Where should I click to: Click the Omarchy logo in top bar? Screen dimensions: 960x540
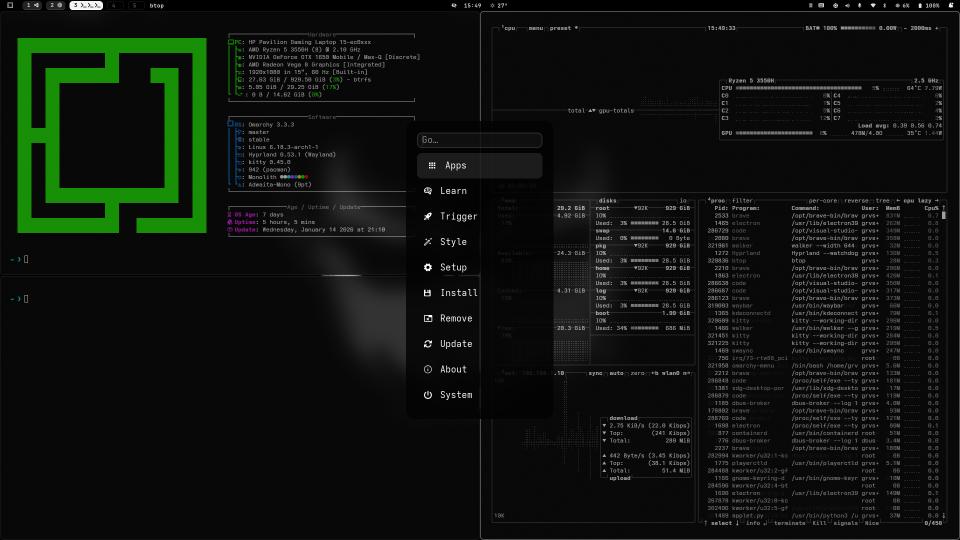(10, 5)
